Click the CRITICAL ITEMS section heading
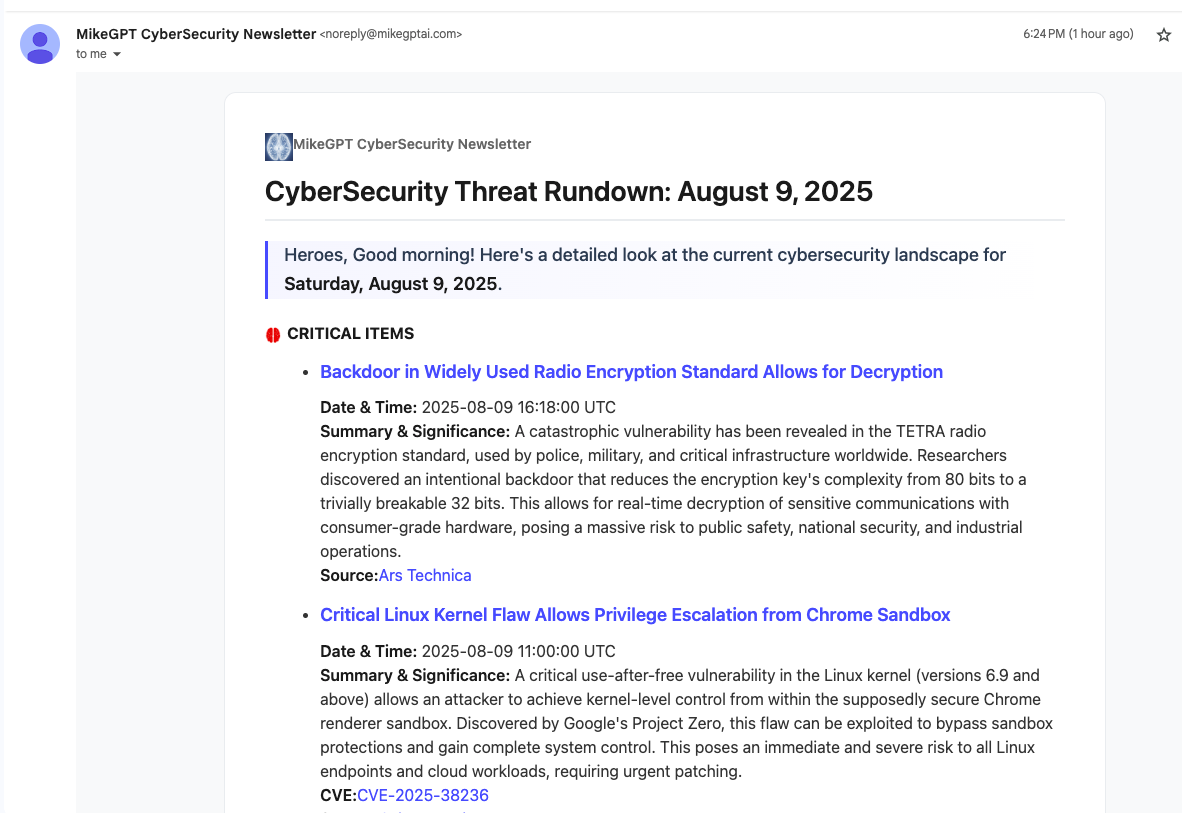The image size is (1182, 813). click(350, 334)
